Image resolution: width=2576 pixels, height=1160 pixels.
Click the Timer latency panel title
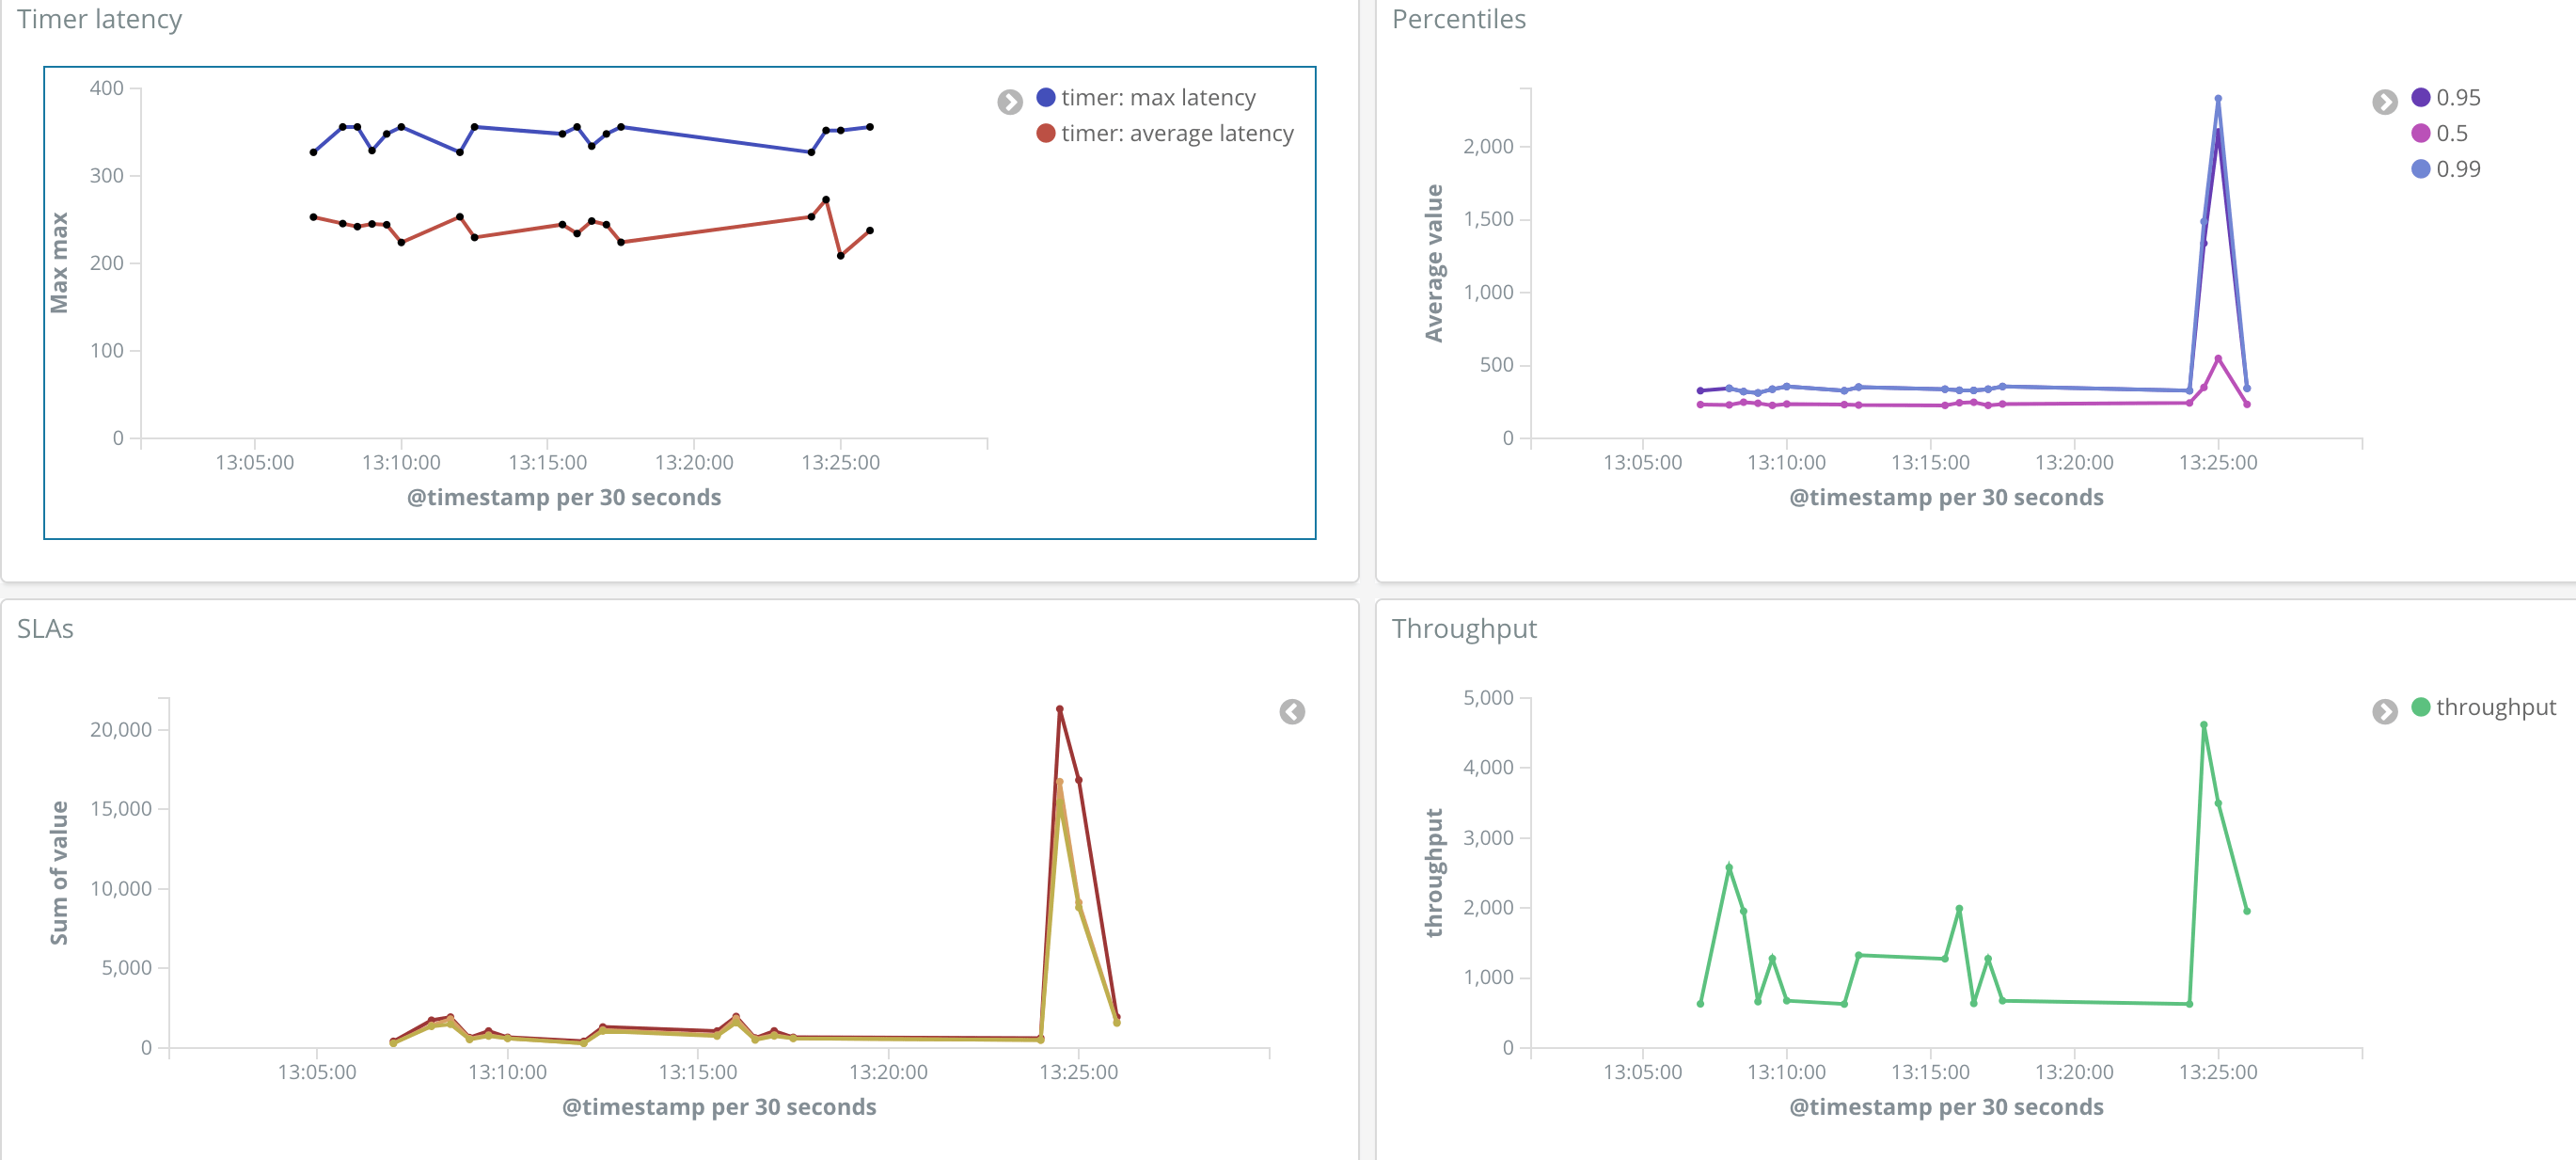[97, 18]
